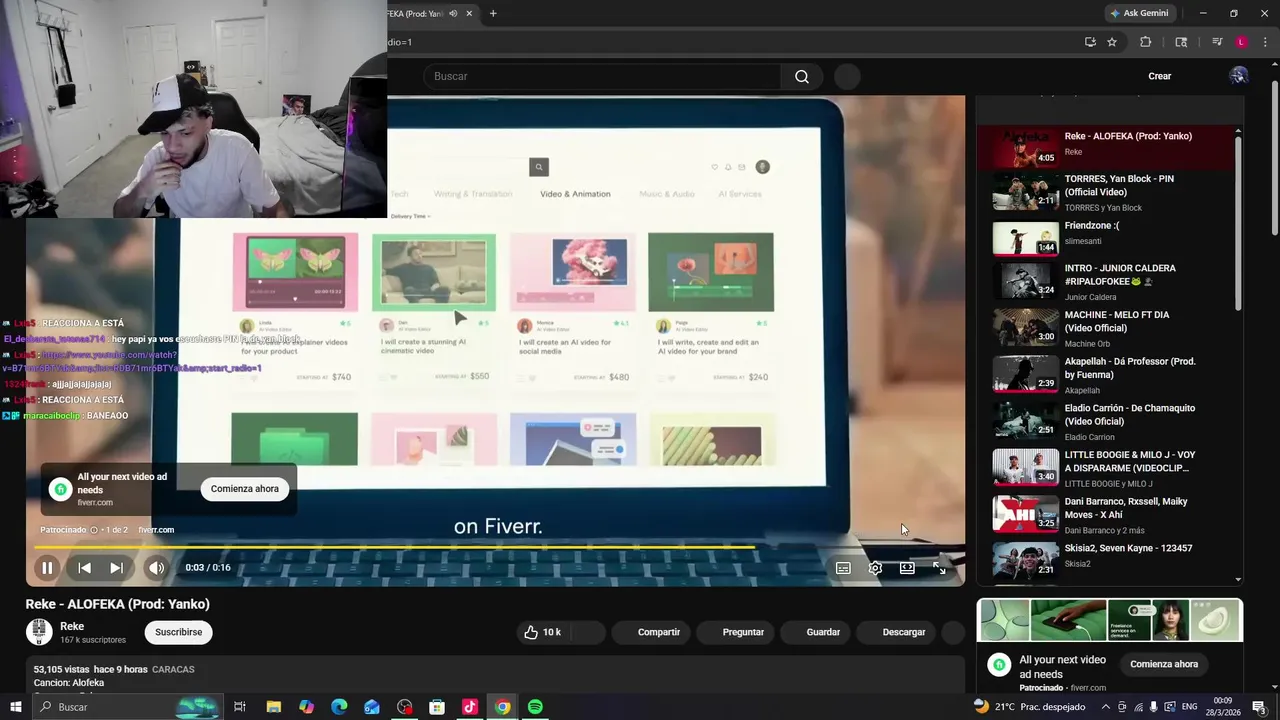The image size is (1280, 720).
Task: Click the install/cast icon in address bar
Action: [1090, 42]
